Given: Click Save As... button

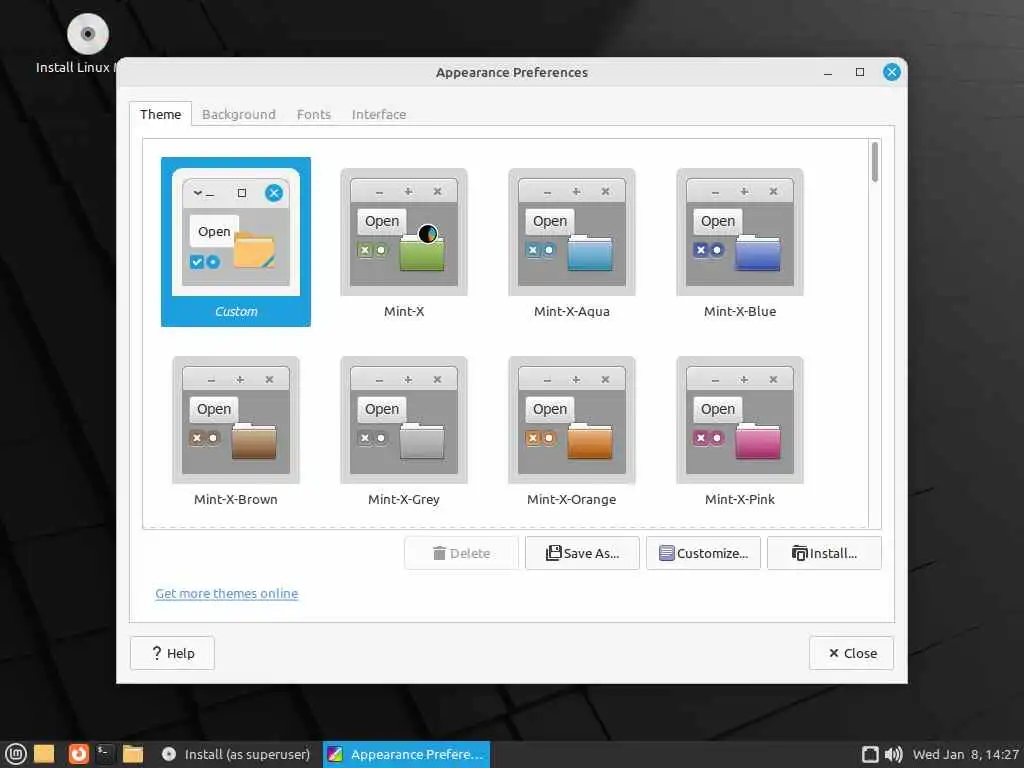Looking at the screenshot, I should pos(582,553).
